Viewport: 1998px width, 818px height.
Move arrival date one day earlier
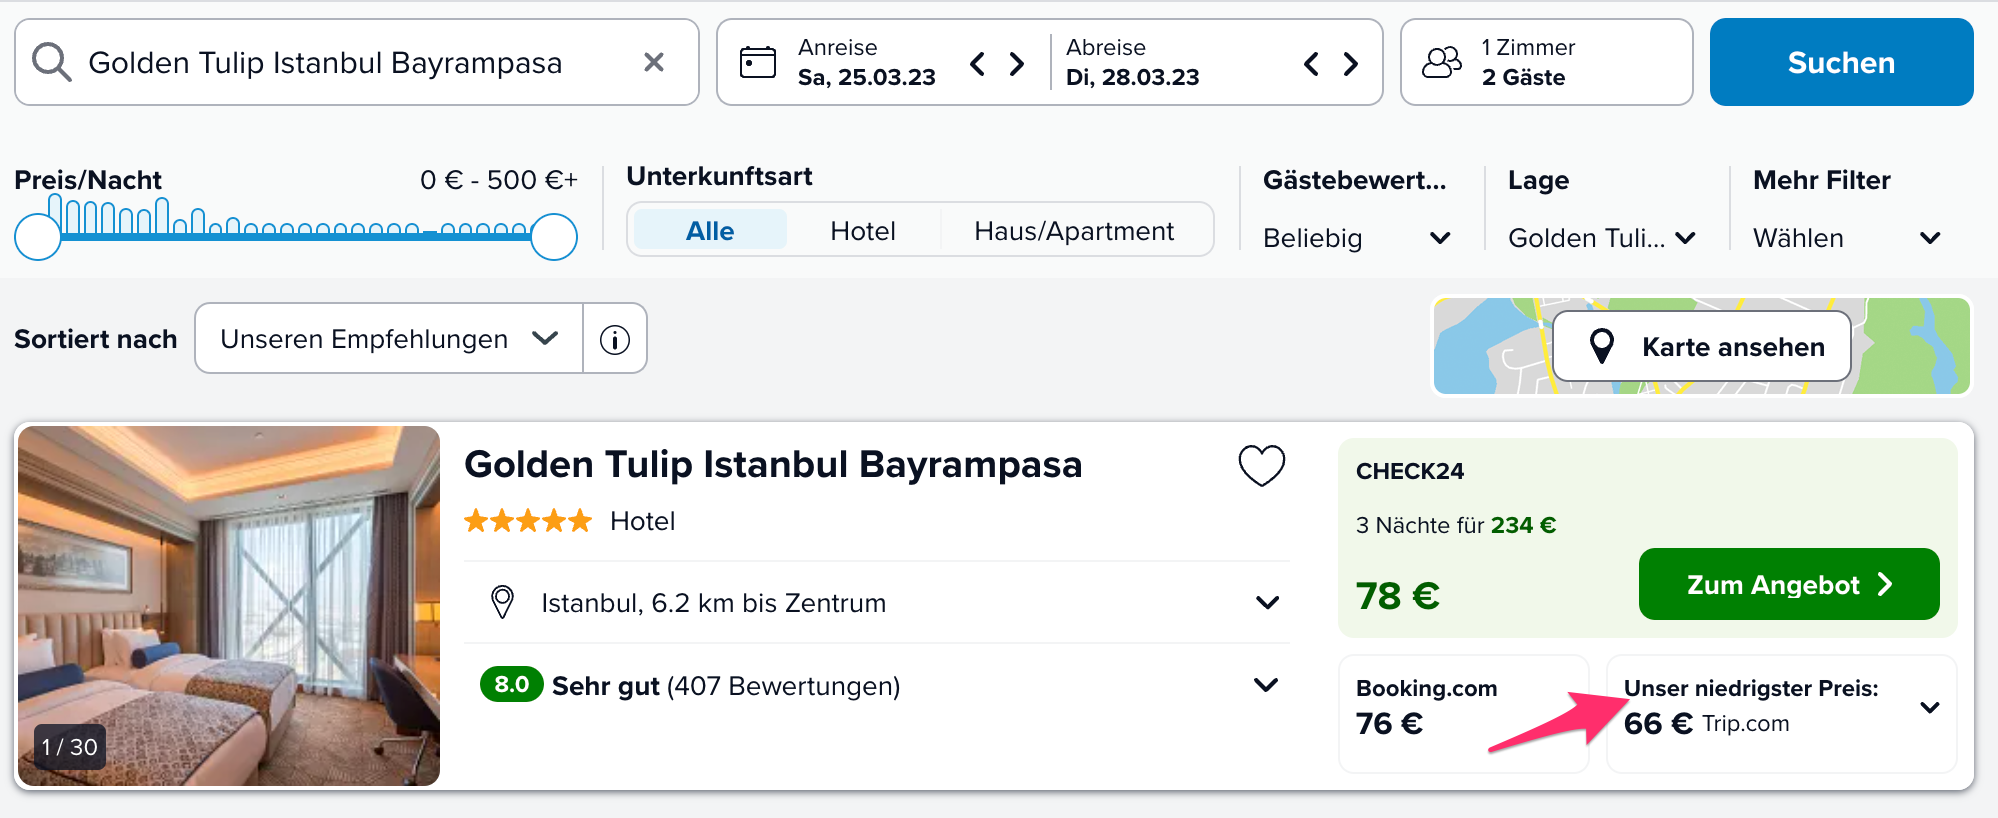click(x=978, y=64)
